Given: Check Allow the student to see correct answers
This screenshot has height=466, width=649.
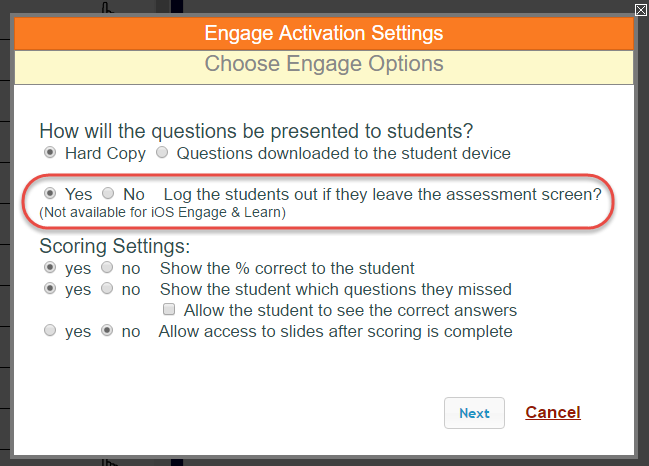Looking at the screenshot, I should (169, 310).
